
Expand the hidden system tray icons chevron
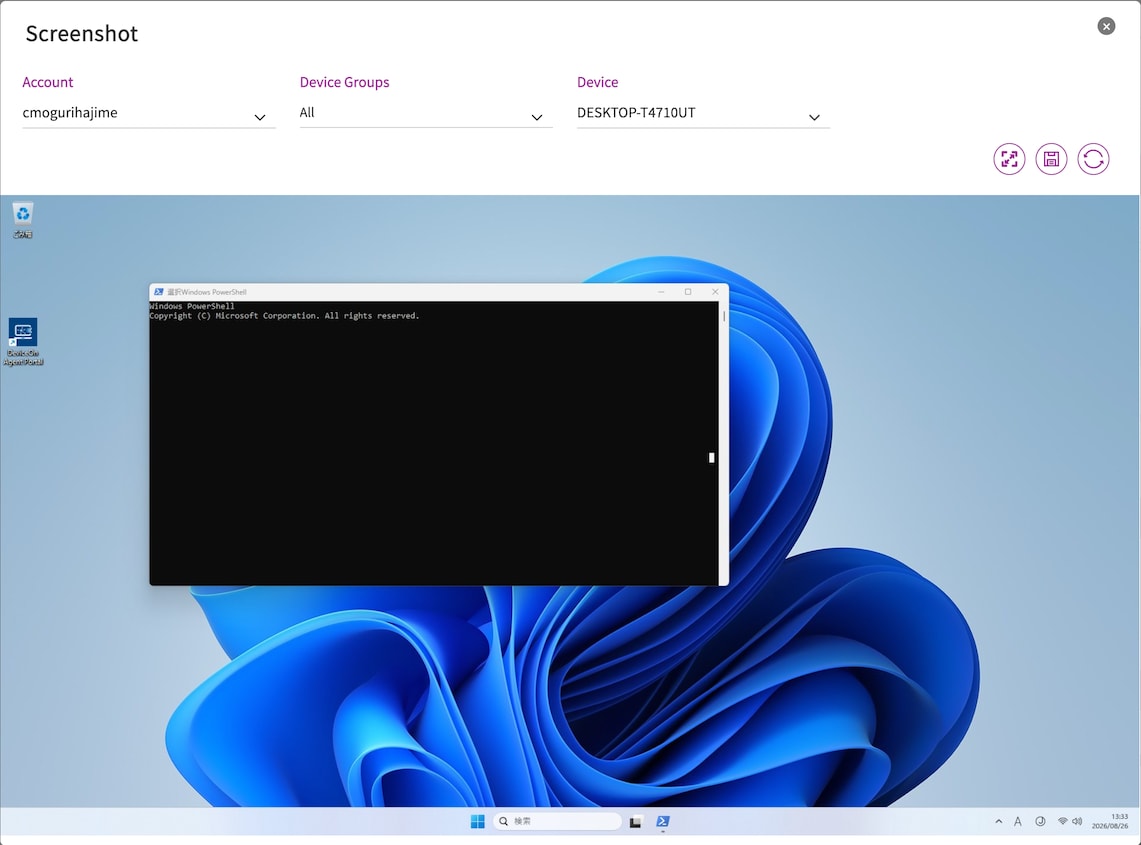(x=998, y=822)
